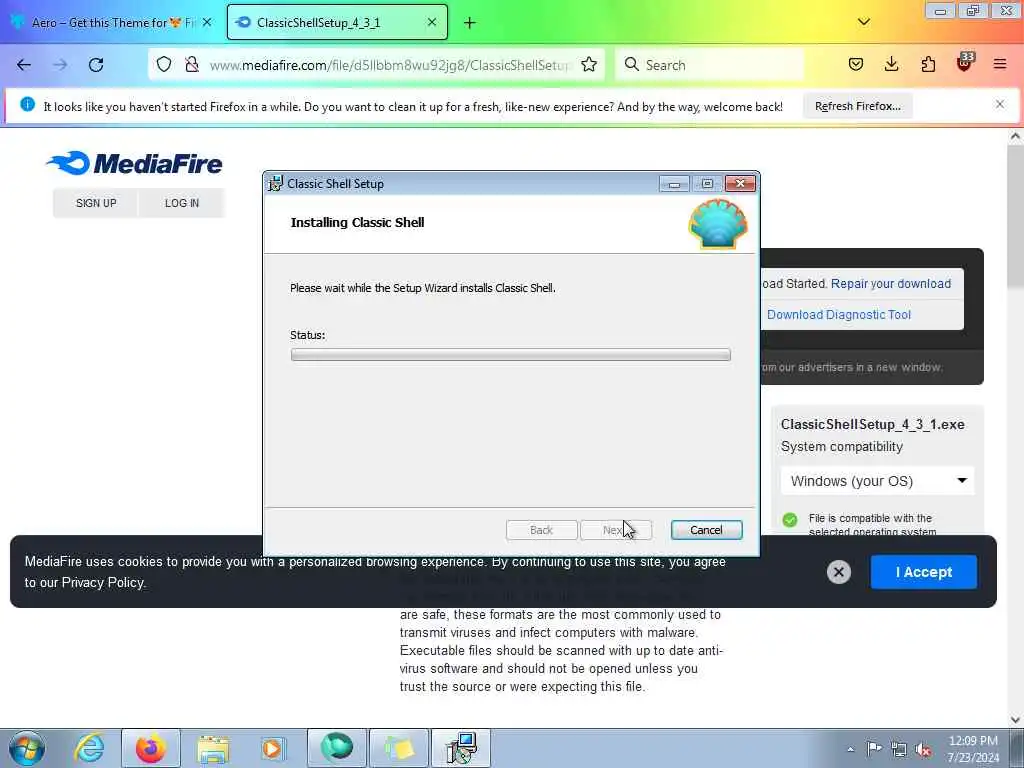Close the ClassicShellSetup_4_3_1 tab
This screenshot has height=768, width=1024.
coord(432,22)
